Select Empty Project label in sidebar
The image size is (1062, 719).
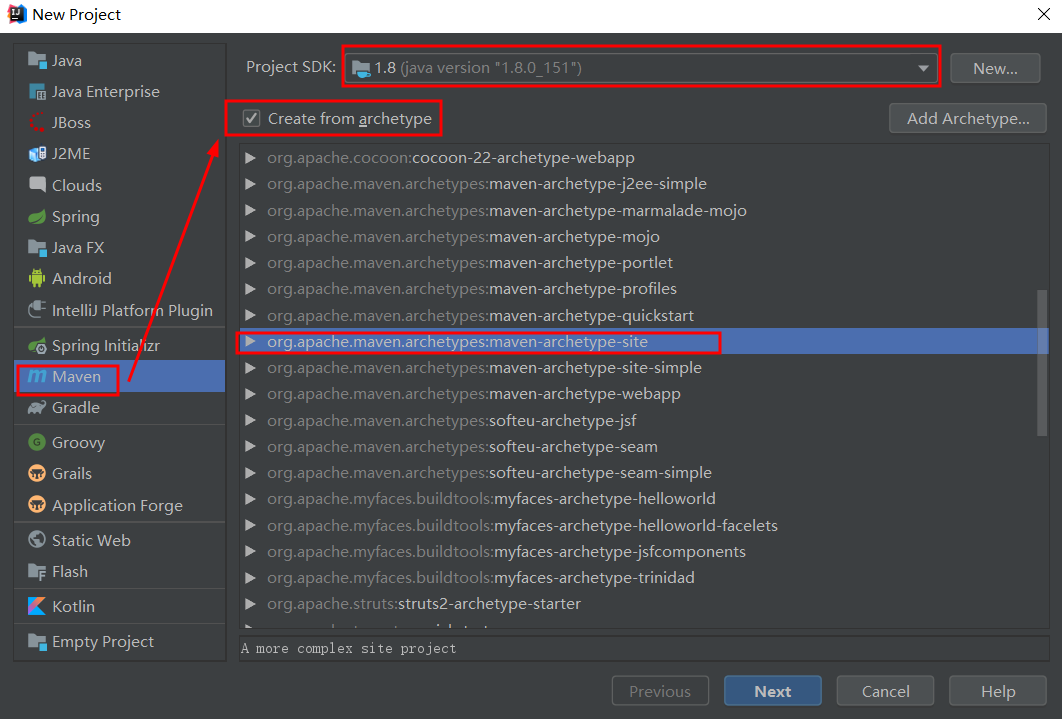tap(103, 642)
